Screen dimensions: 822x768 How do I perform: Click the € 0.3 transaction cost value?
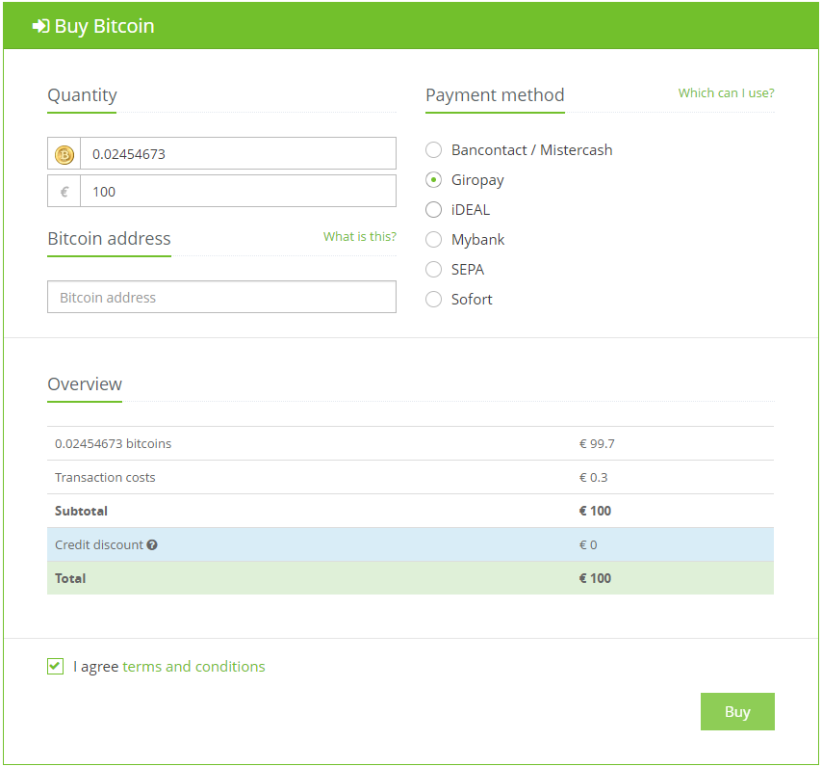pos(593,478)
